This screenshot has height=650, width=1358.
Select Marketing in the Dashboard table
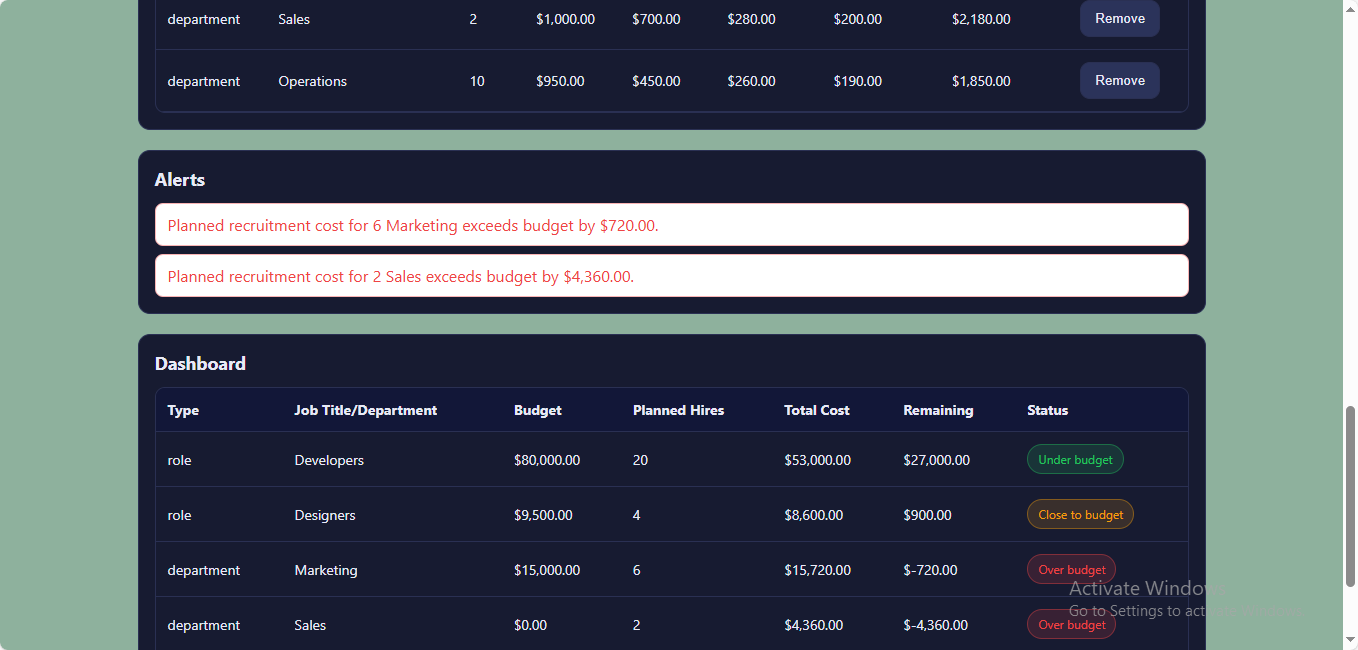[x=326, y=570]
